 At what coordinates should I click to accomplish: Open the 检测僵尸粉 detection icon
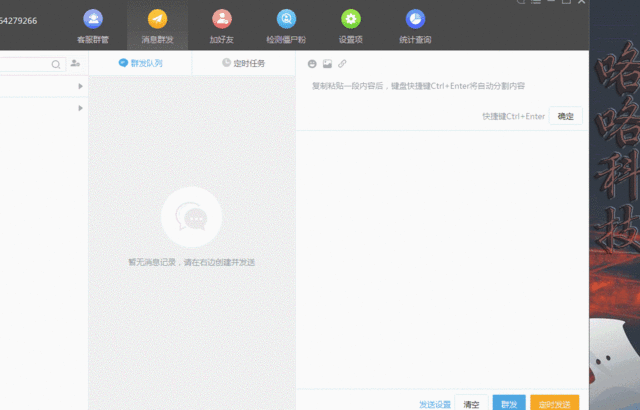pyautogui.click(x=286, y=19)
